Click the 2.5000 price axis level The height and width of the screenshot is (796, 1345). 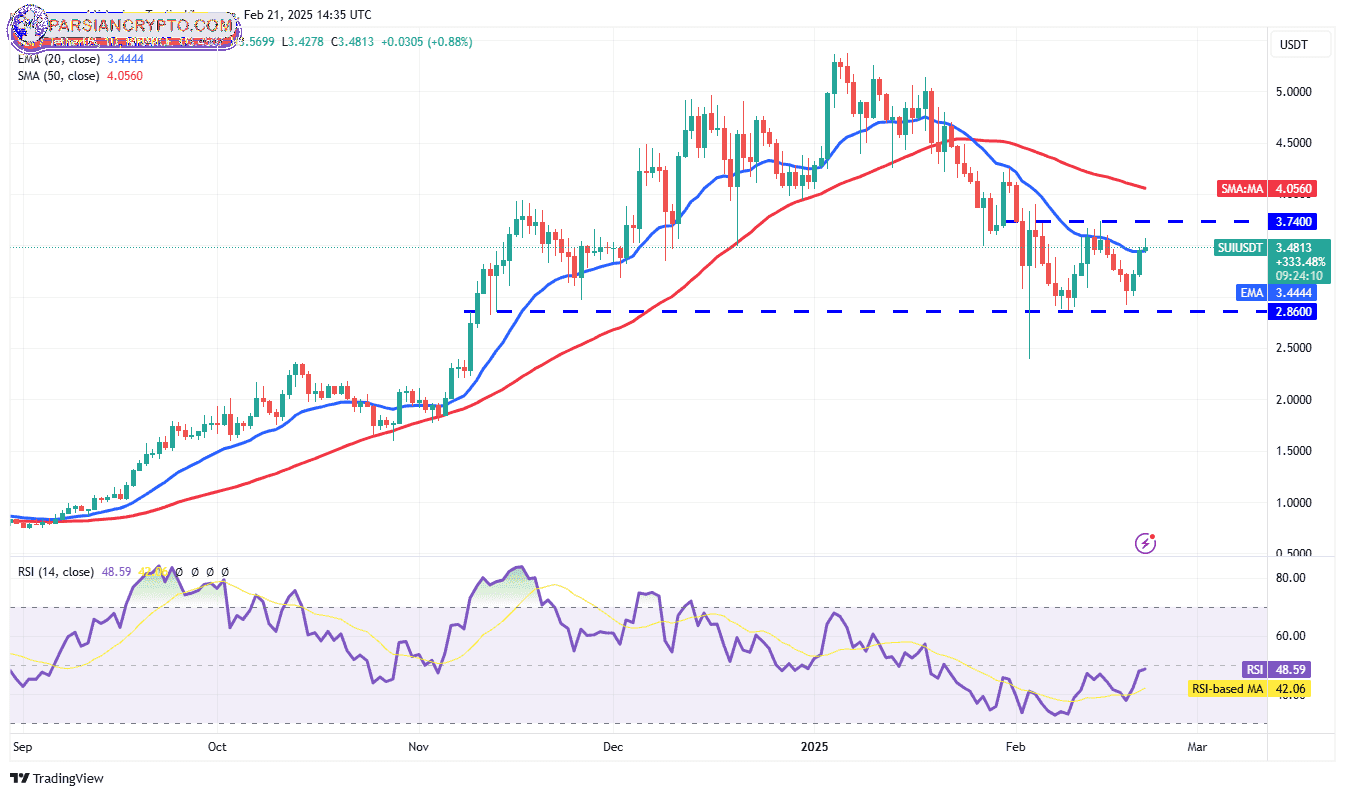pos(1294,348)
